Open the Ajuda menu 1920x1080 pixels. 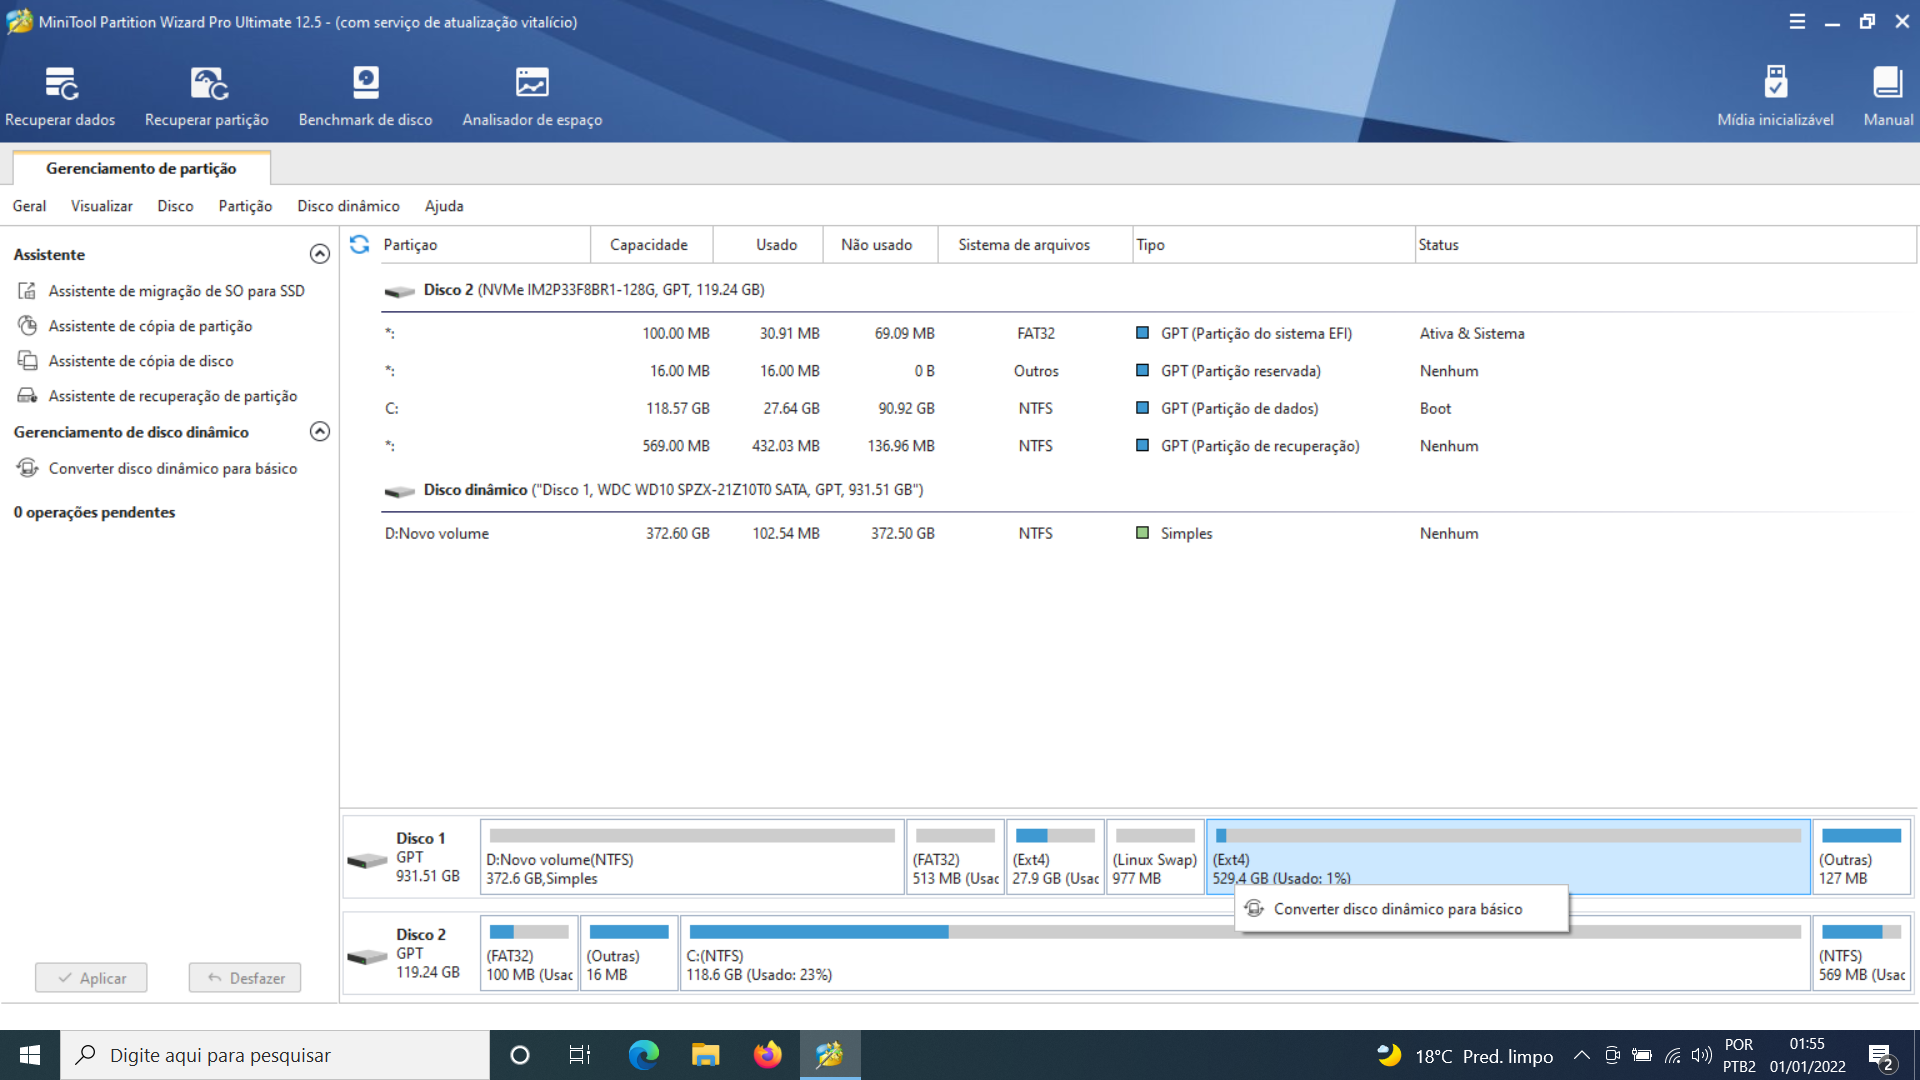click(444, 206)
